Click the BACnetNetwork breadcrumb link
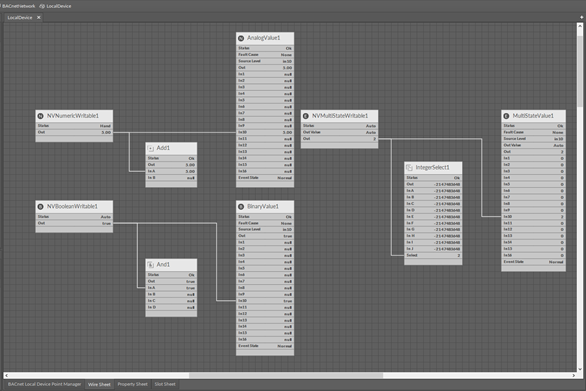Screen dimensions: 586x391 (18, 6)
